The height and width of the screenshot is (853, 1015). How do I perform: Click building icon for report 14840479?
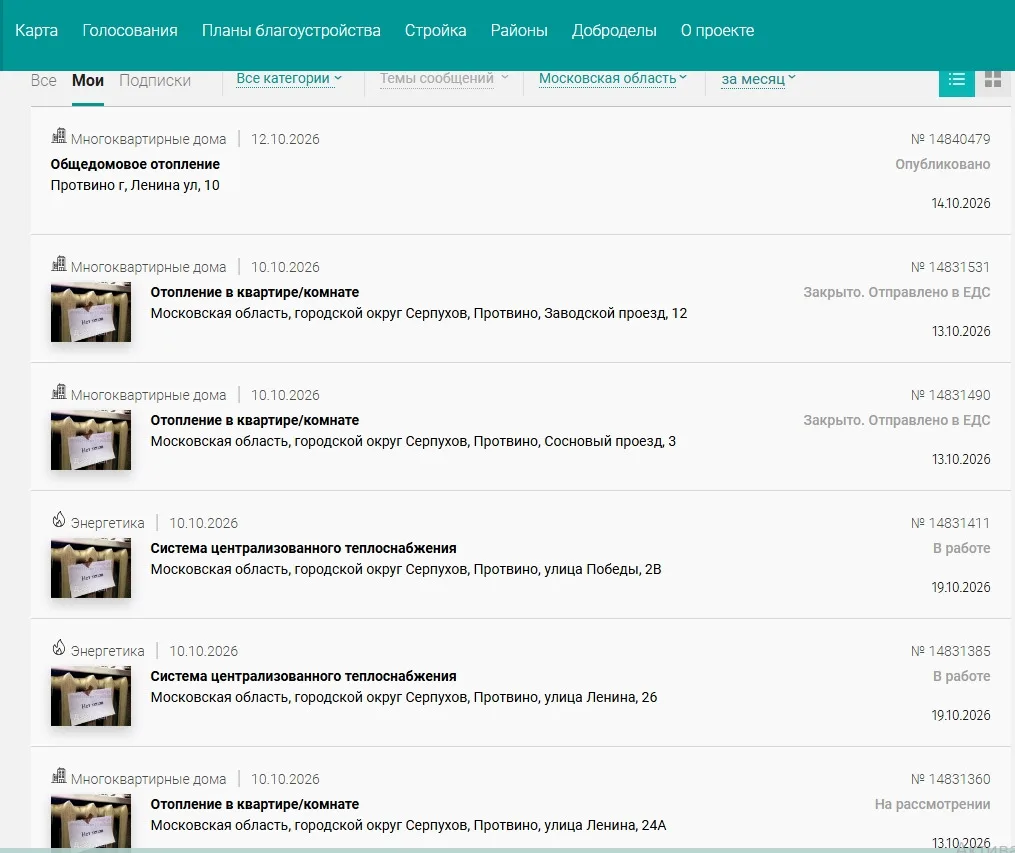coord(59,136)
